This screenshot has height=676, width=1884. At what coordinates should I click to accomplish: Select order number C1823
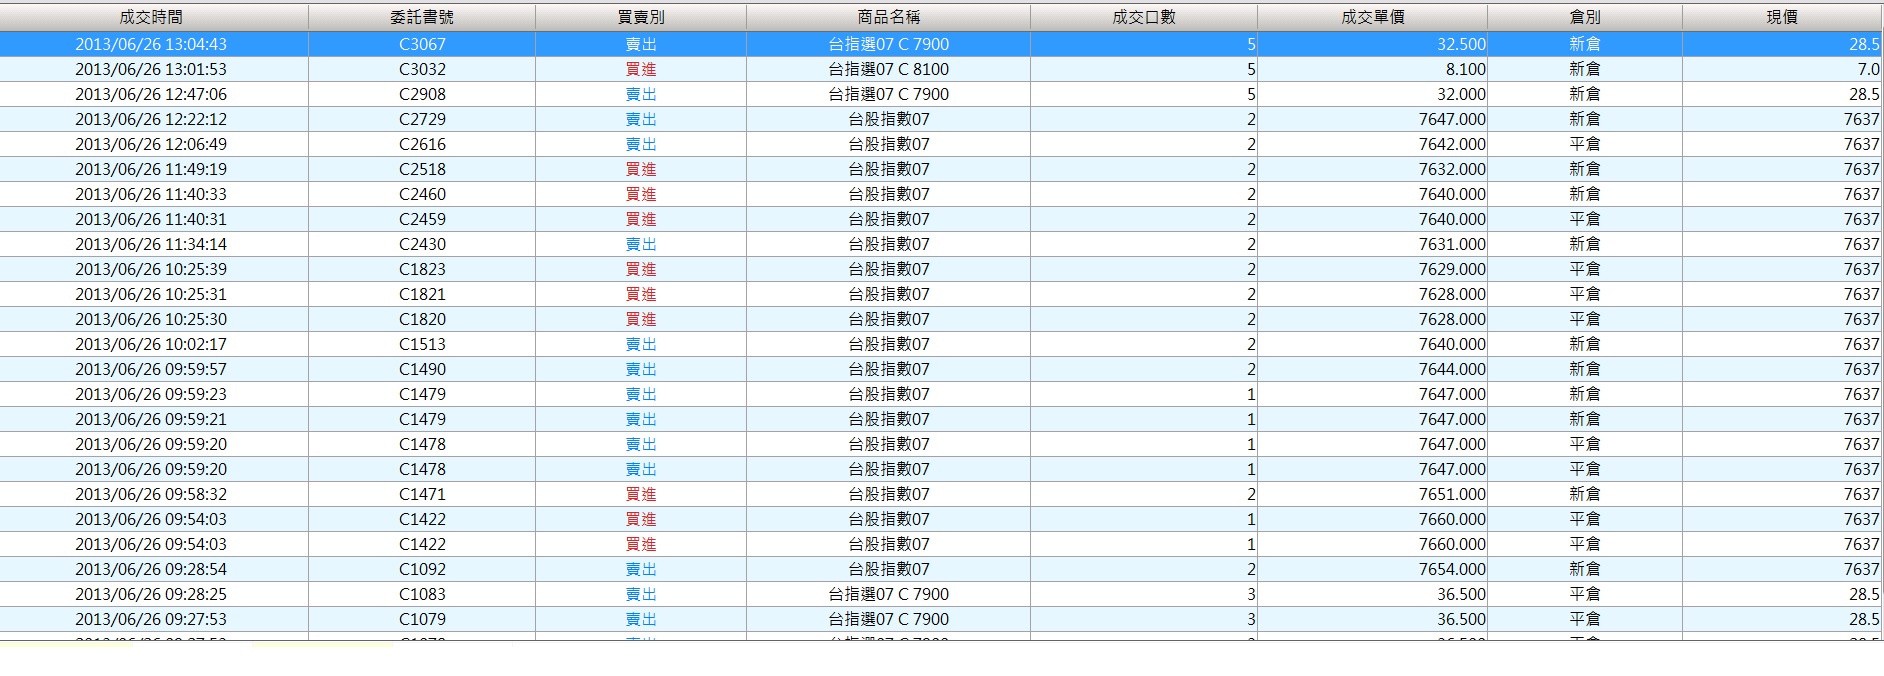point(422,269)
